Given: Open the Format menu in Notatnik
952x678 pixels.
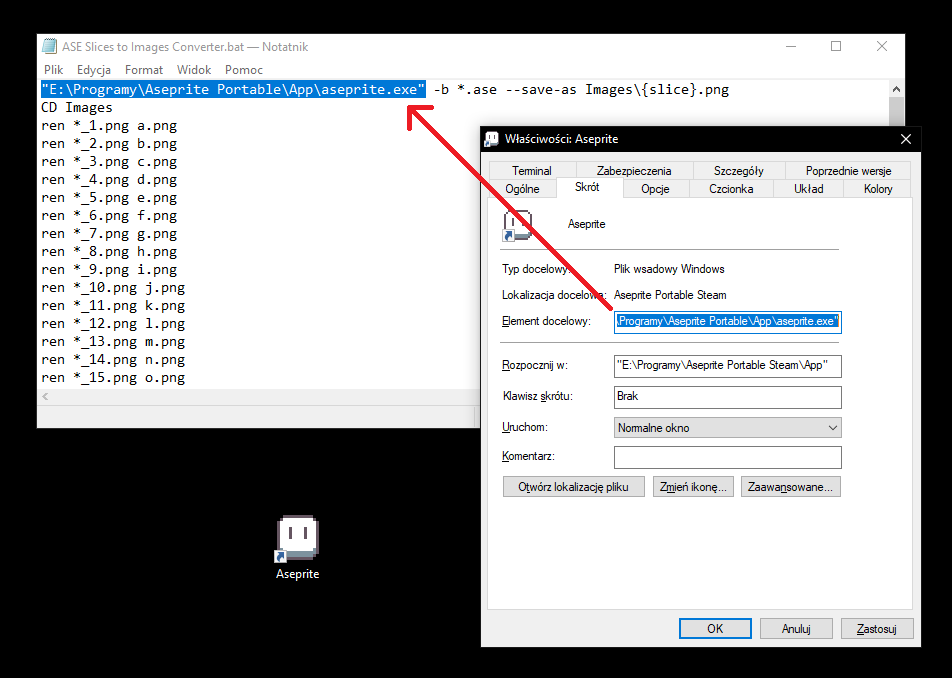Looking at the screenshot, I should click(144, 70).
